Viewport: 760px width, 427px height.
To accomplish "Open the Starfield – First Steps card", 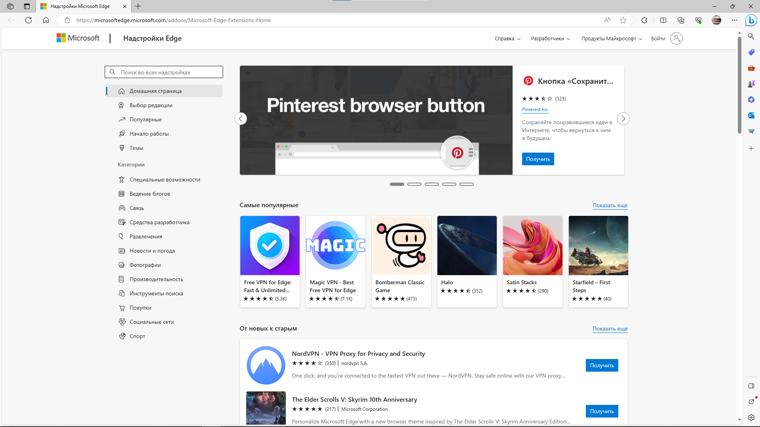I will [x=598, y=262].
